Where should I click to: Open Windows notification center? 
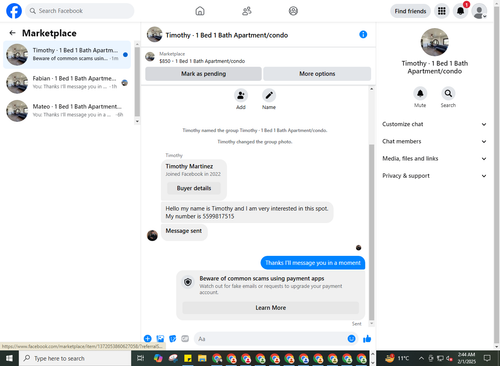(487, 358)
